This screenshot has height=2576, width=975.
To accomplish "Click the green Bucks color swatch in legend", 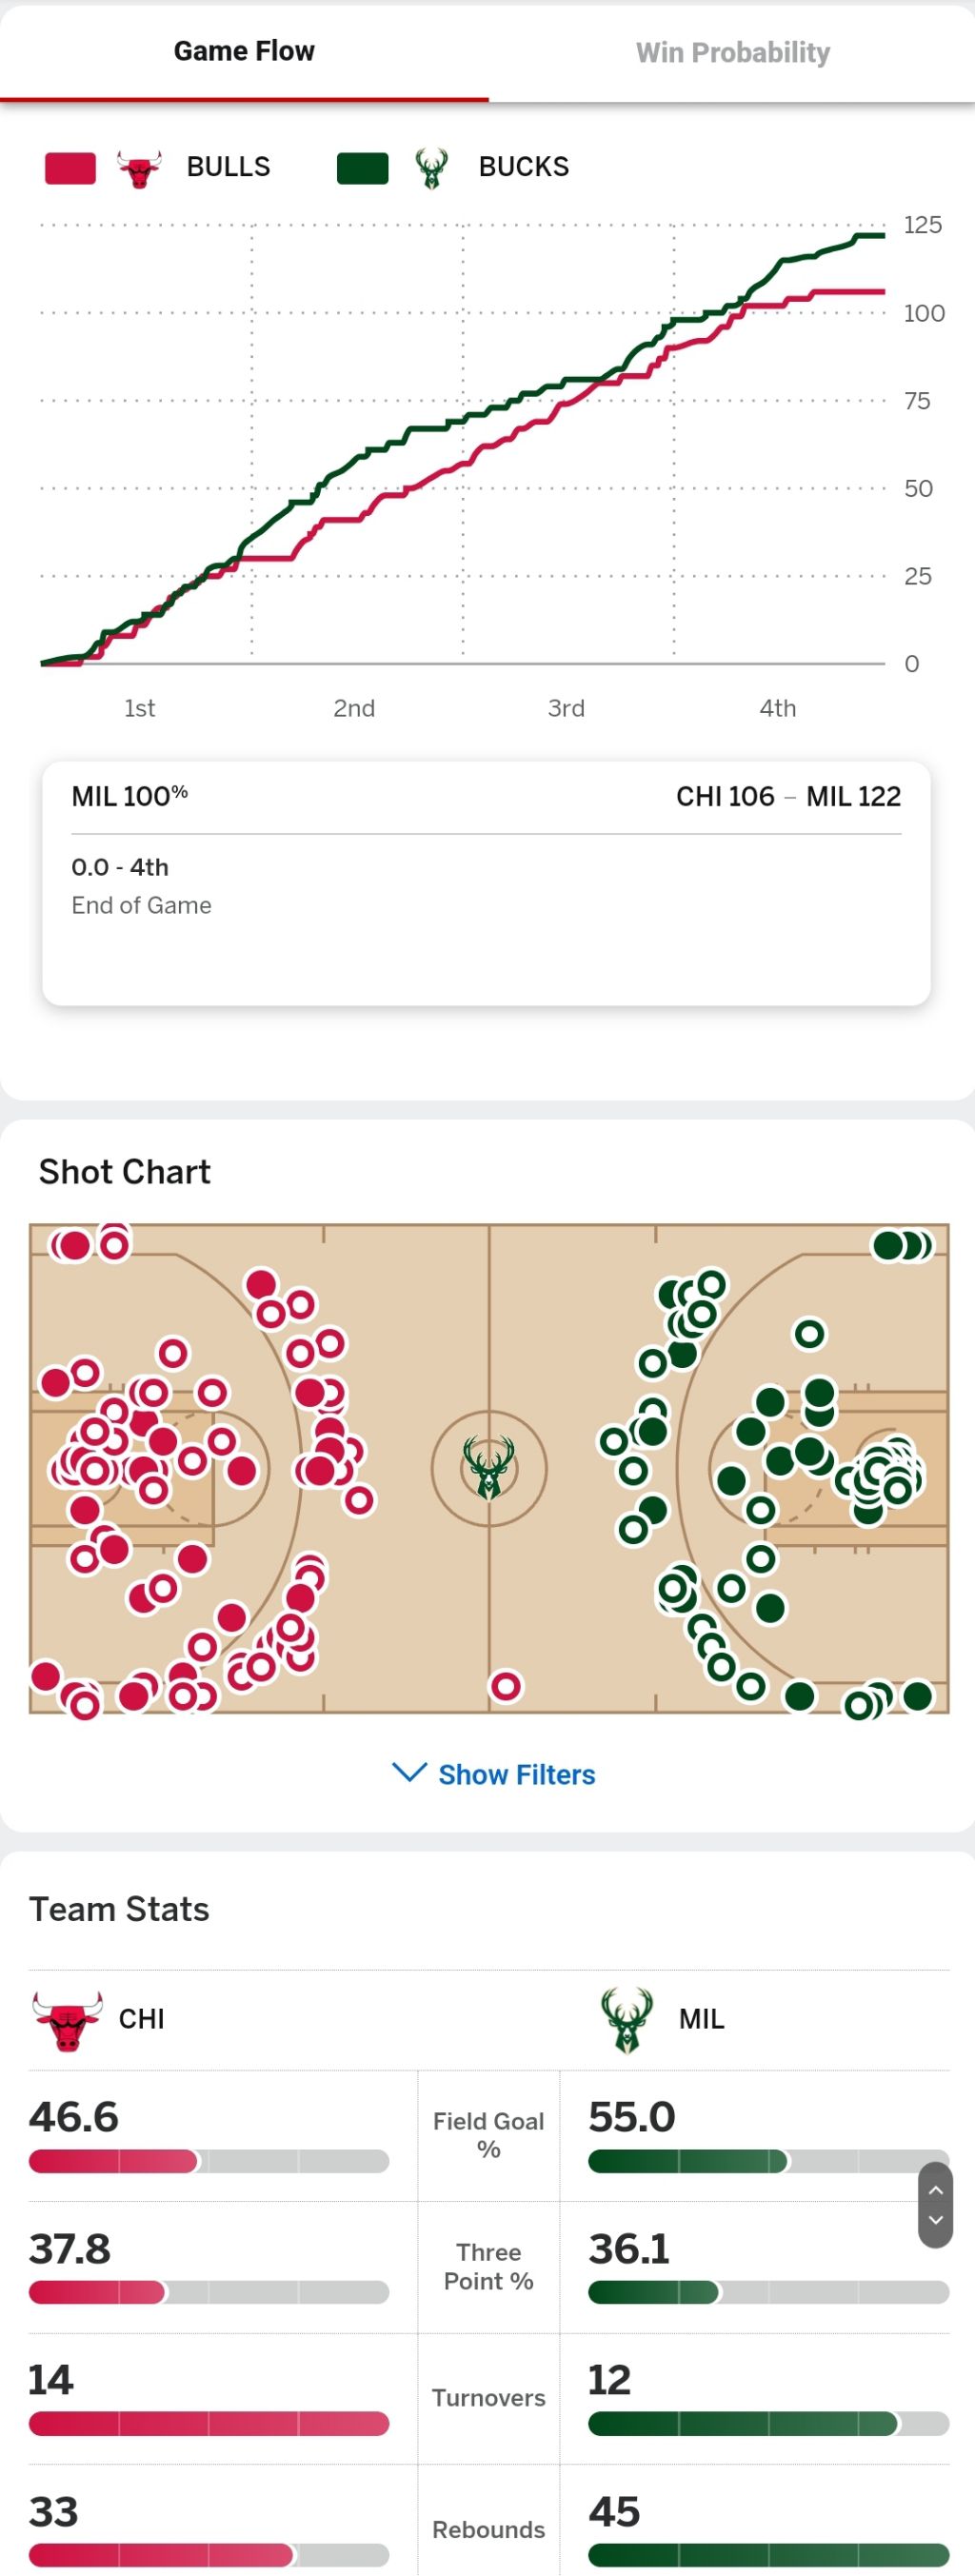I will [x=363, y=168].
